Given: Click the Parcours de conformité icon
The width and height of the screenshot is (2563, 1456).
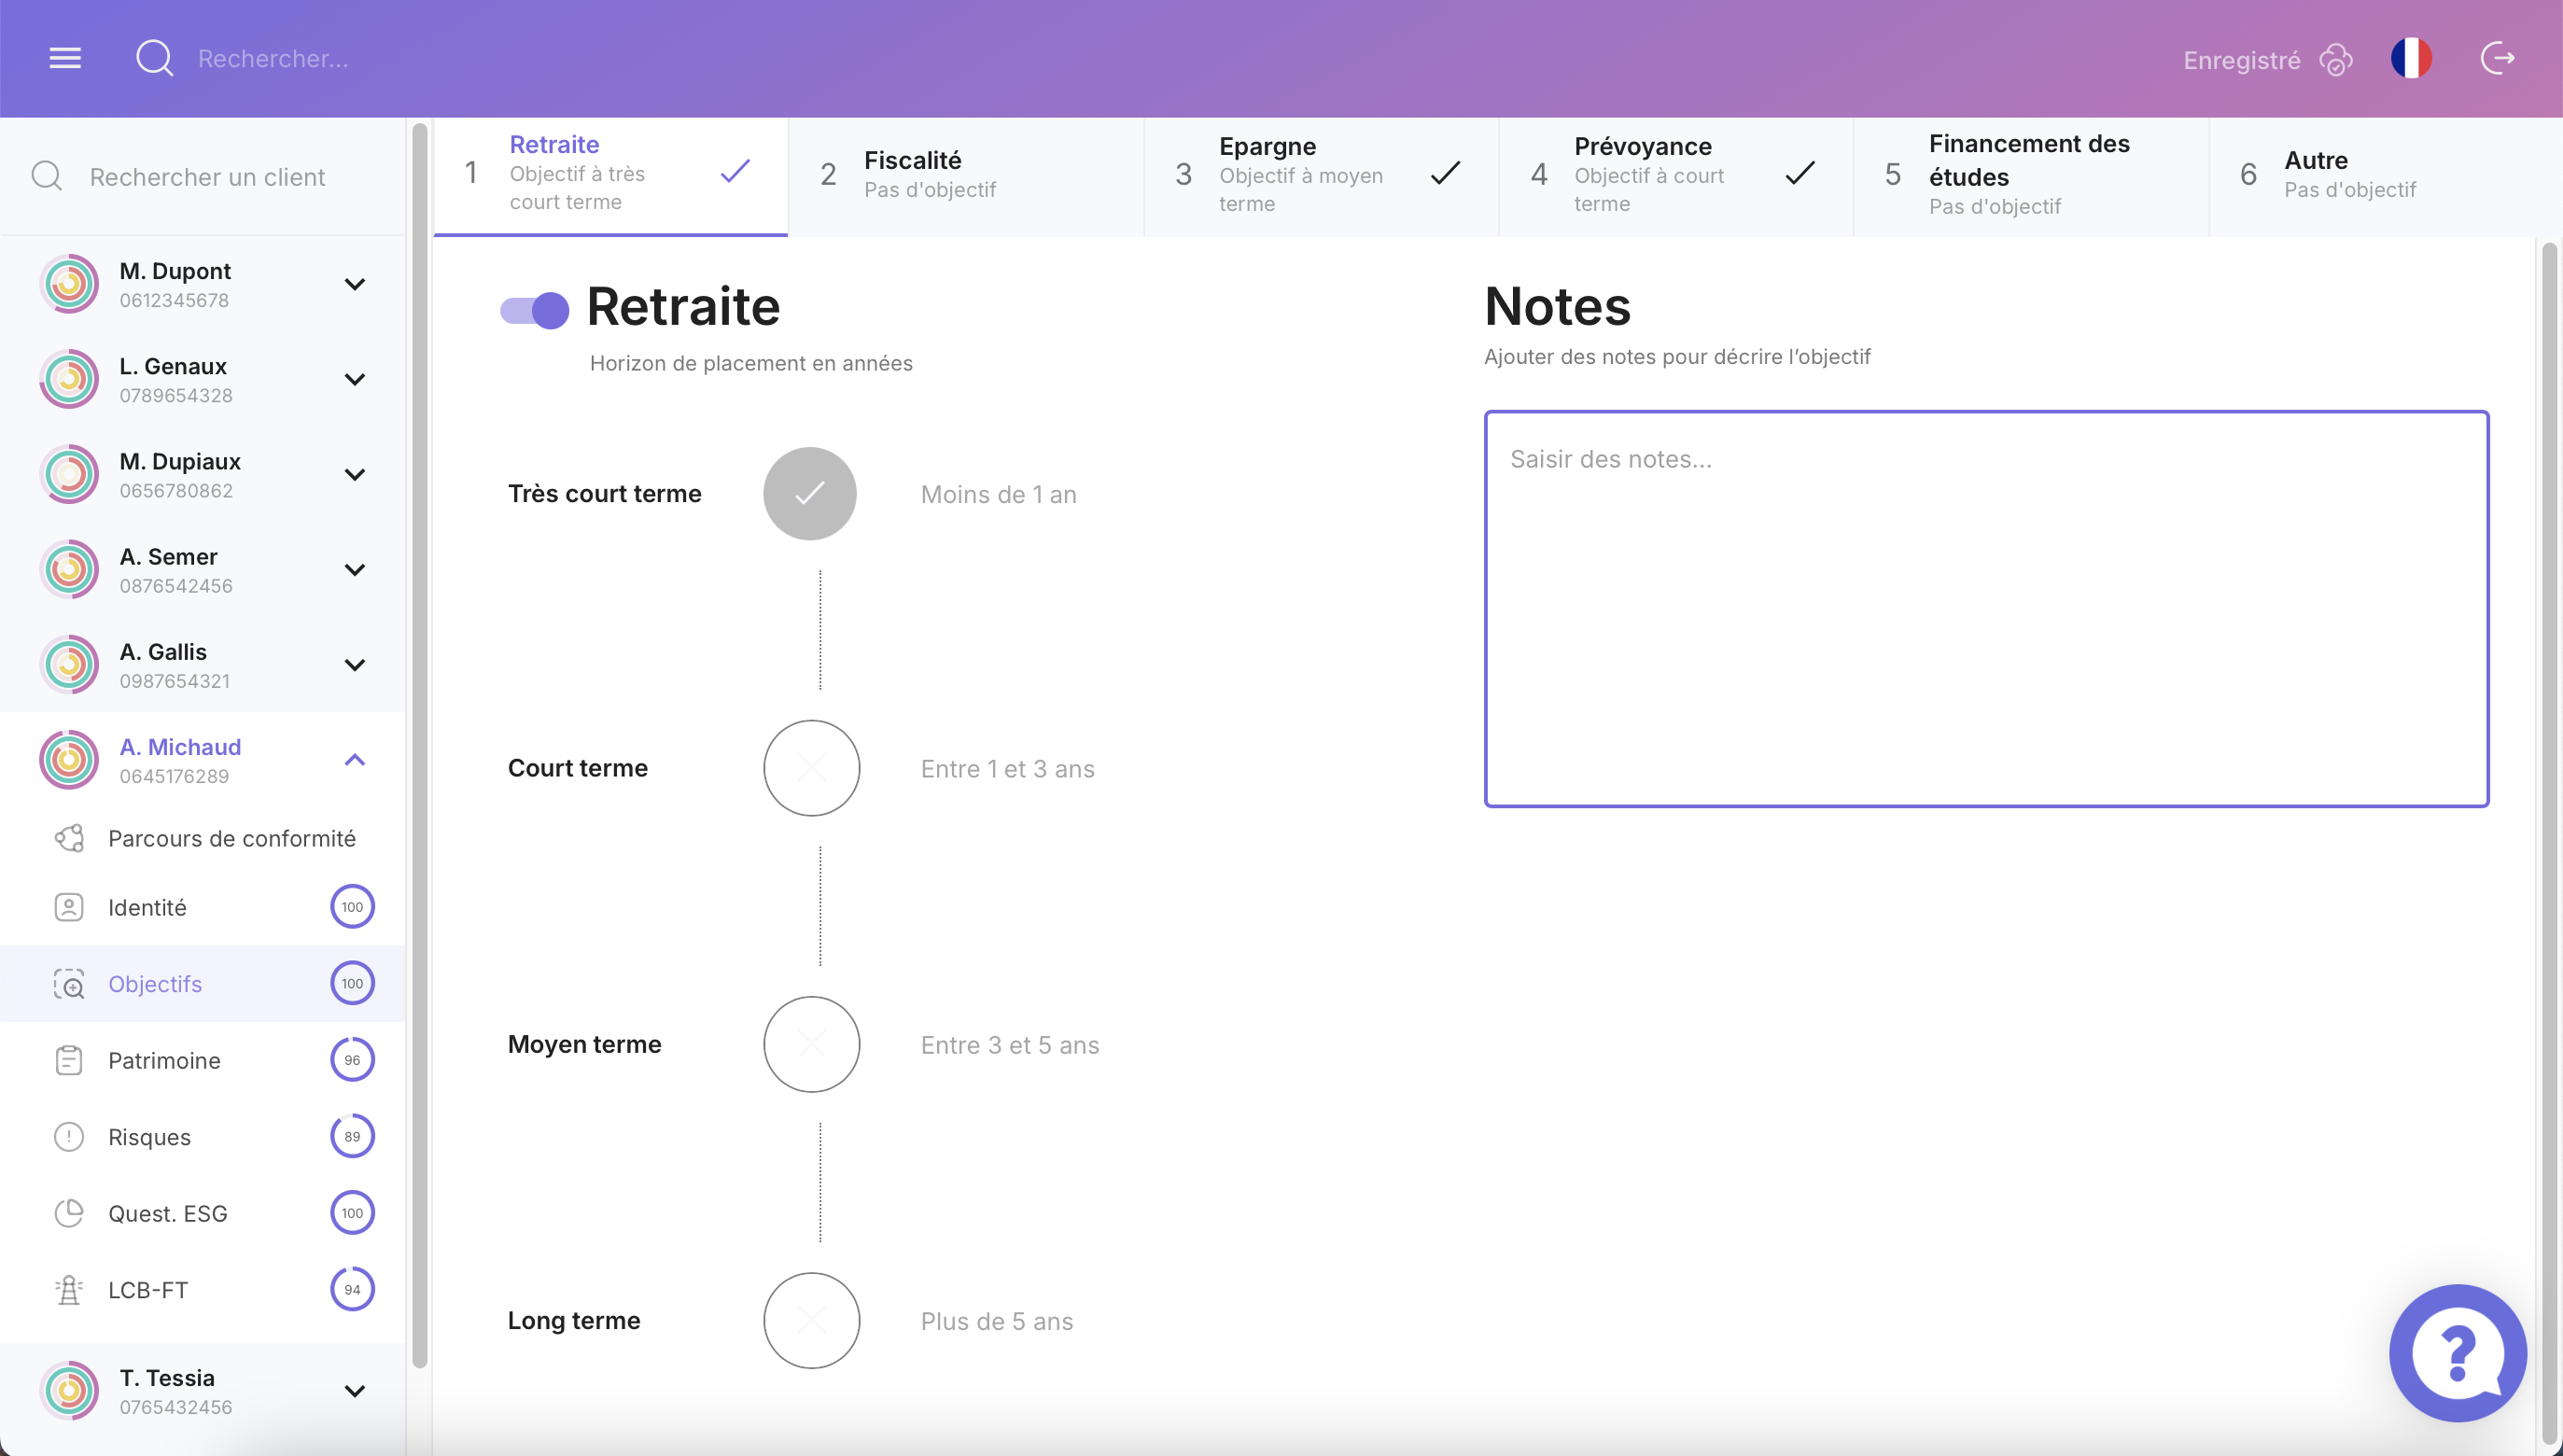Looking at the screenshot, I should pos(69,838).
